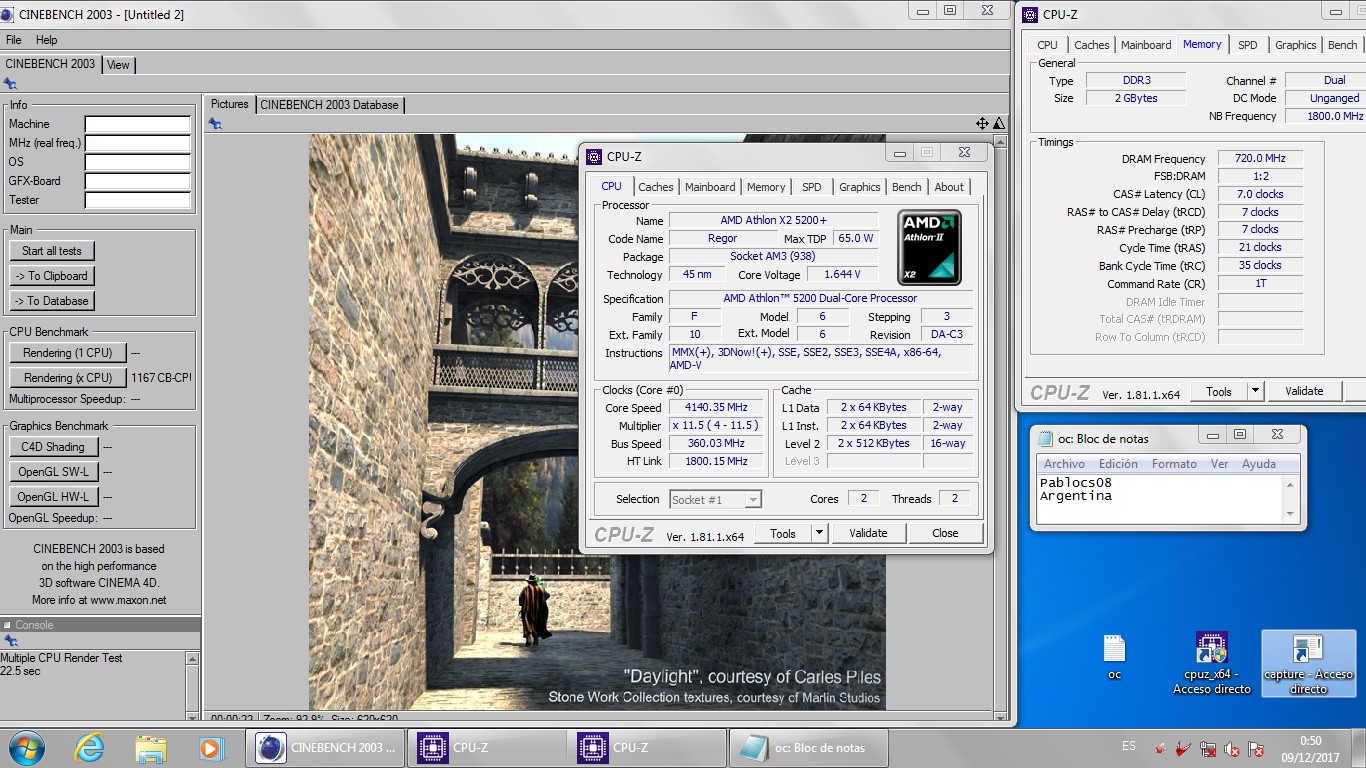
Task: Open CPU tab in background CPU-Z window
Action: (x=1047, y=45)
